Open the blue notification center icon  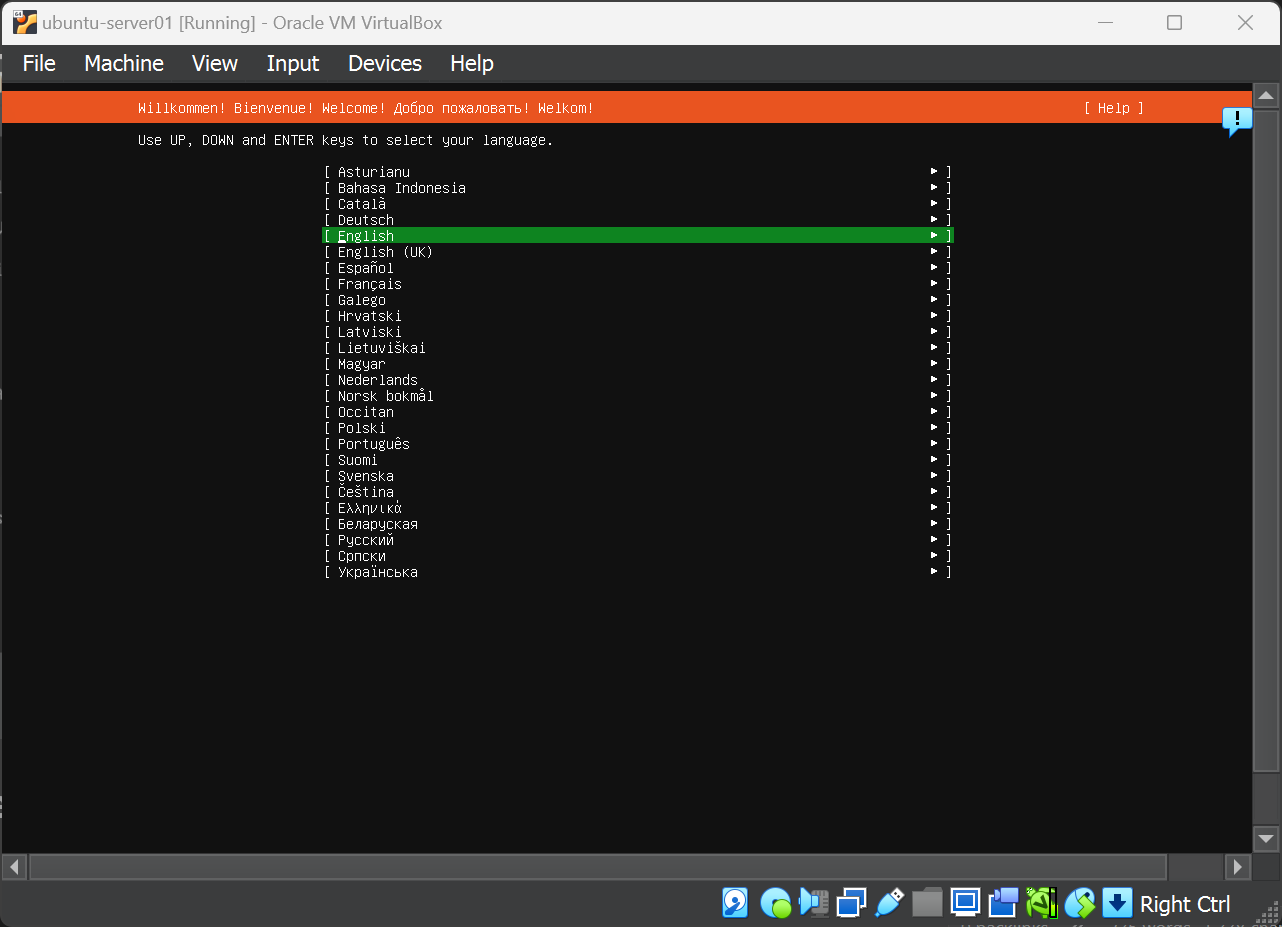pos(1237,121)
